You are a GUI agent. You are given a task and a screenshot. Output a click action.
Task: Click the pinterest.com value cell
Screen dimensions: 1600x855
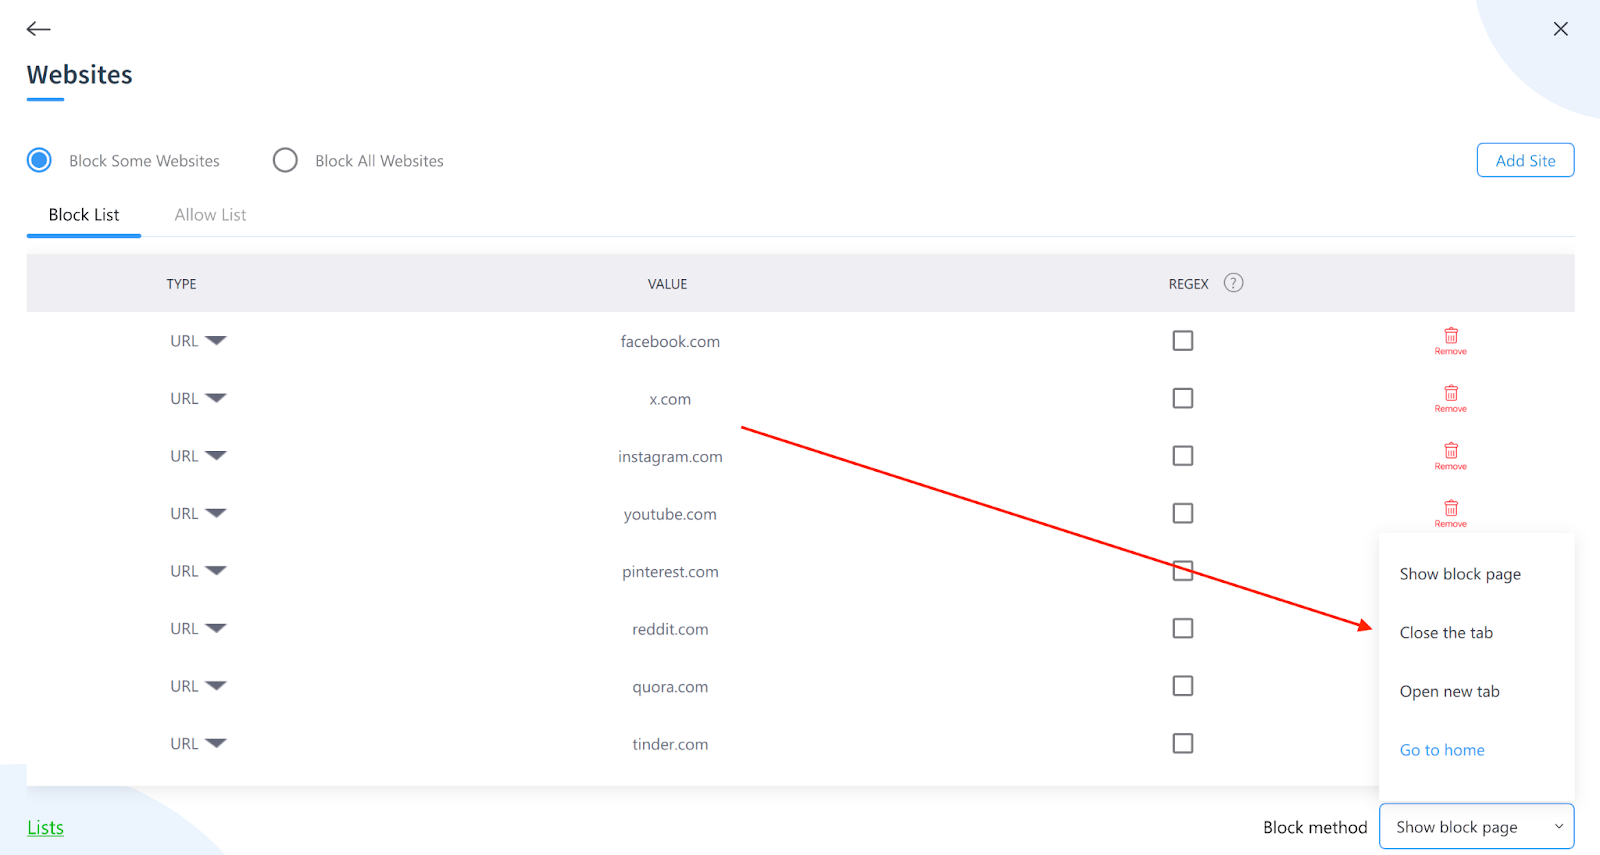pyautogui.click(x=670, y=572)
